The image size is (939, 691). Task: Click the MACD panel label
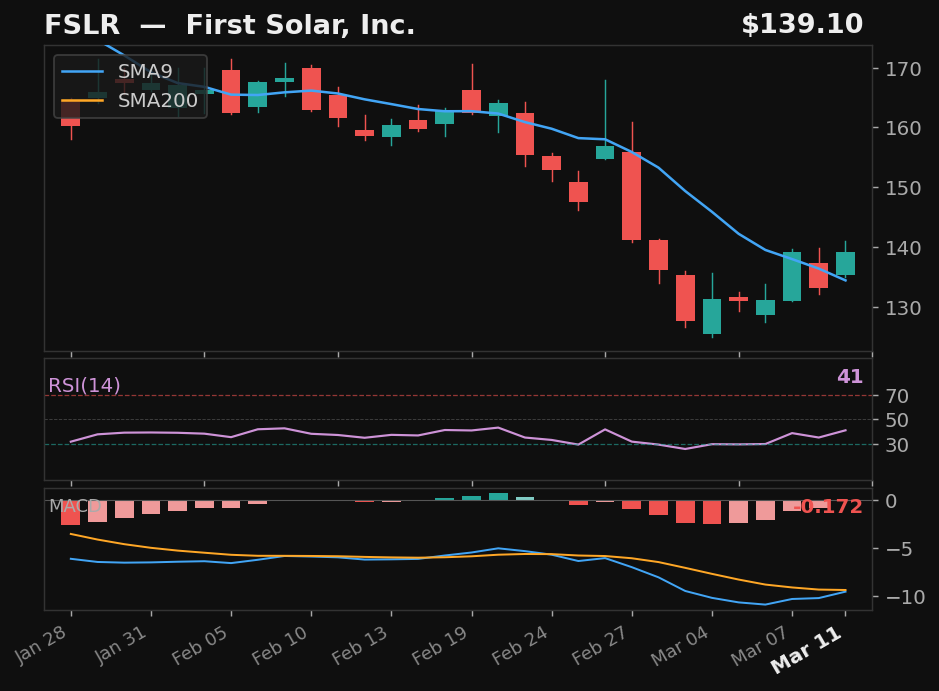[75, 506]
